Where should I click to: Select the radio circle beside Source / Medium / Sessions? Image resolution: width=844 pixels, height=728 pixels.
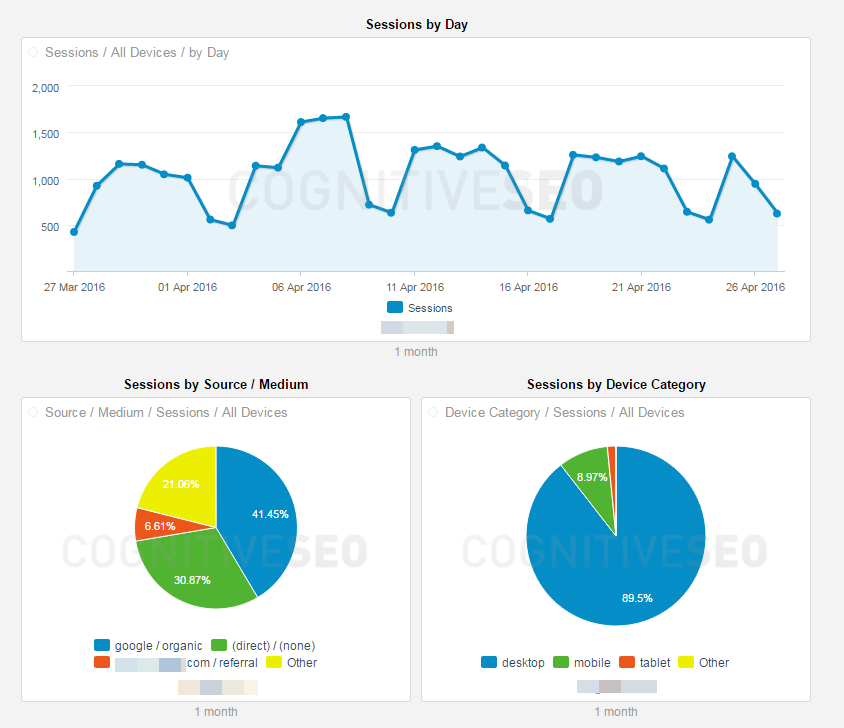pos(33,412)
